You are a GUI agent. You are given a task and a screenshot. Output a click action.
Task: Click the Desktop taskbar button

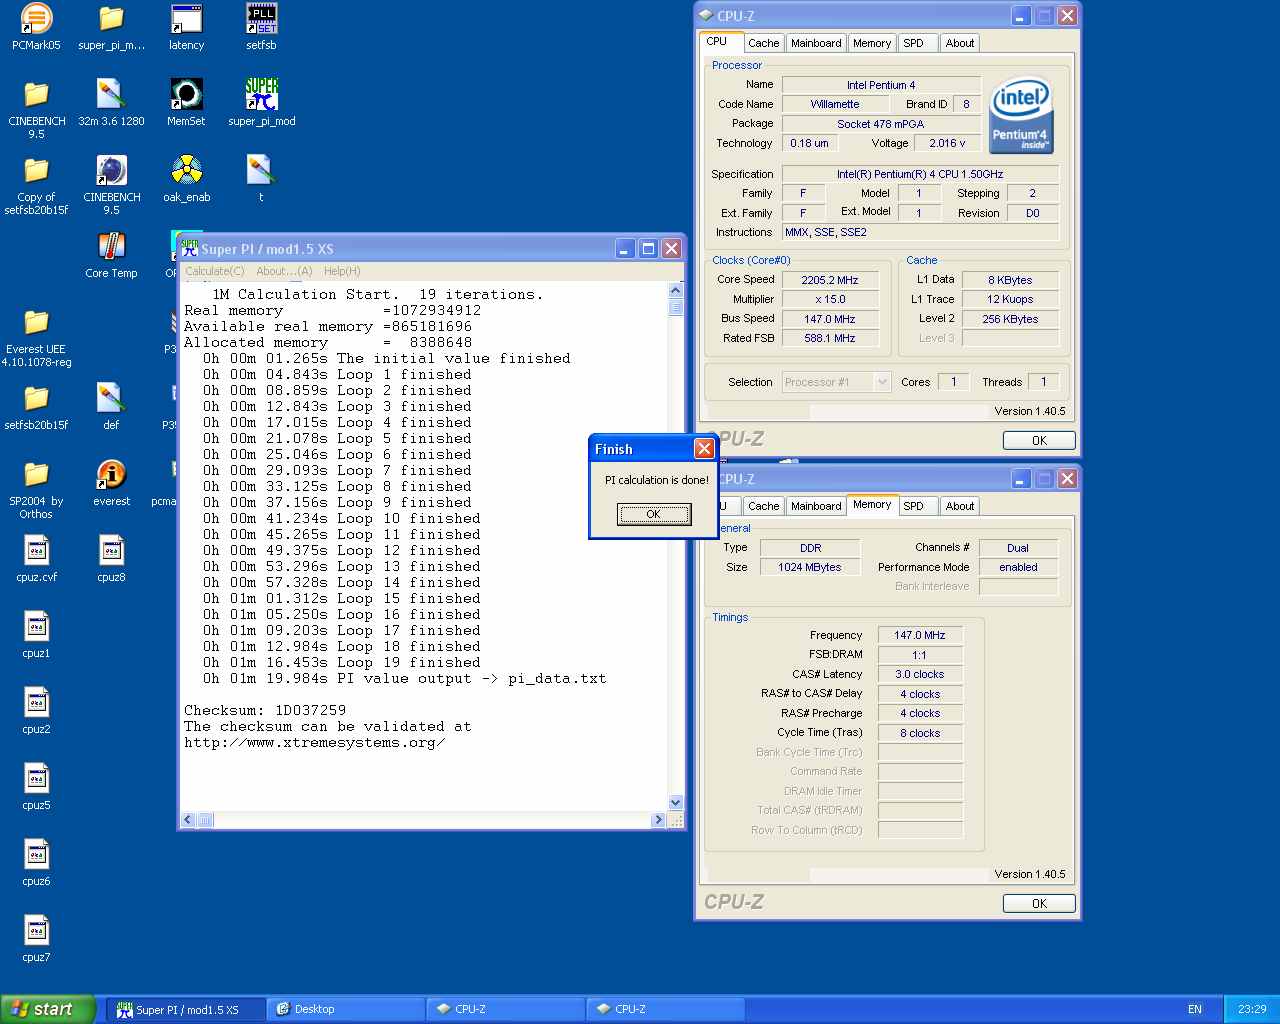(x=346, y=1009)
